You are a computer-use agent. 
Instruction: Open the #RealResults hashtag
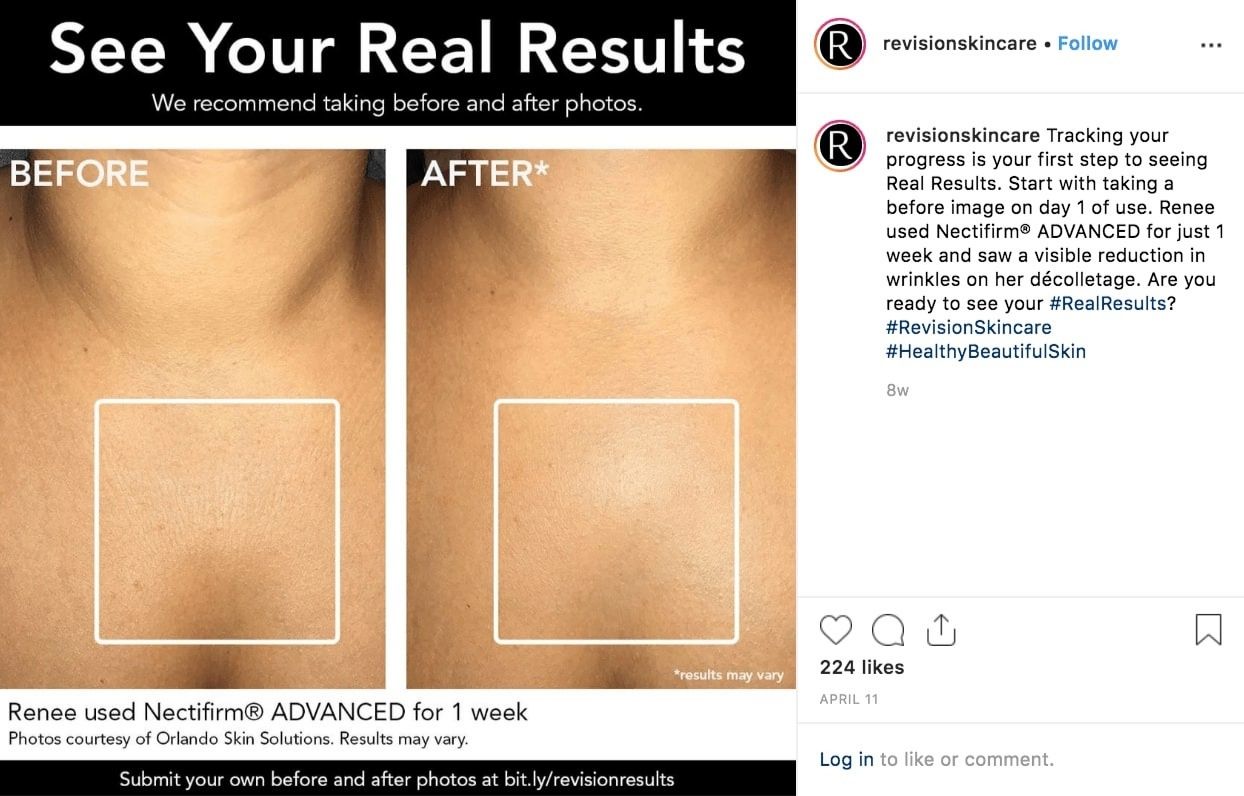1107,303
